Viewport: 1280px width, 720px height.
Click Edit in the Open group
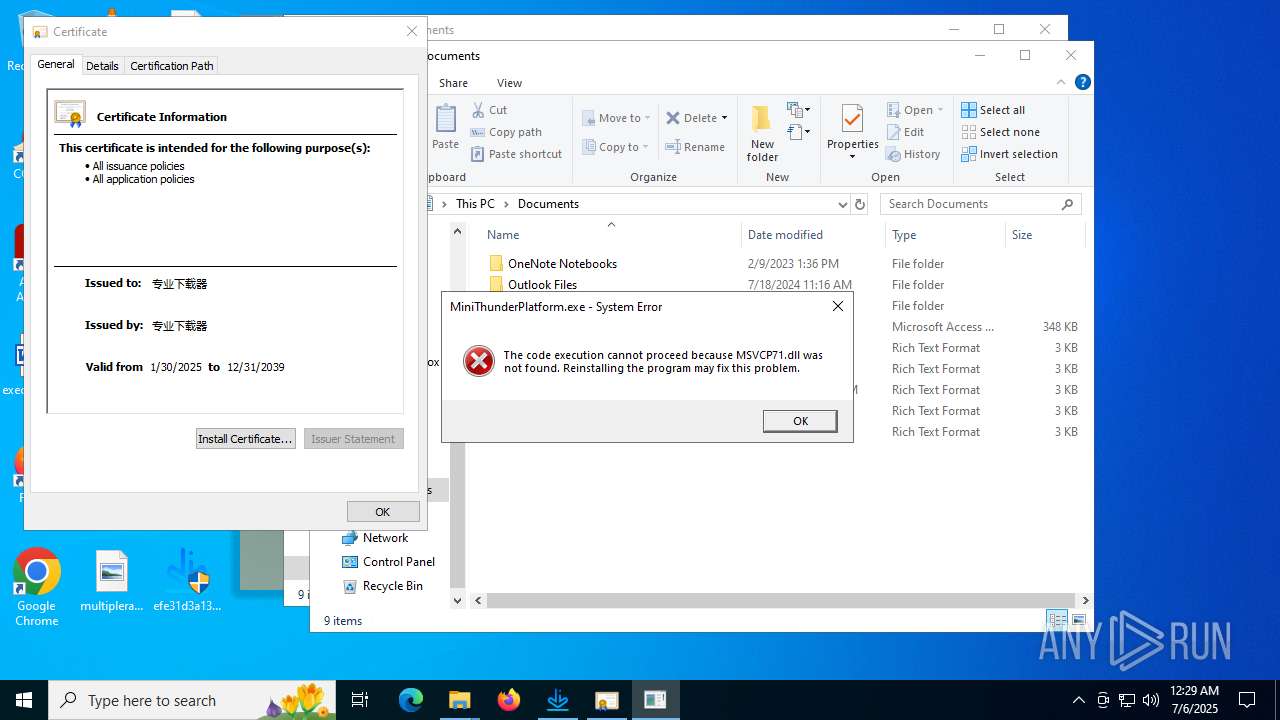906,132
